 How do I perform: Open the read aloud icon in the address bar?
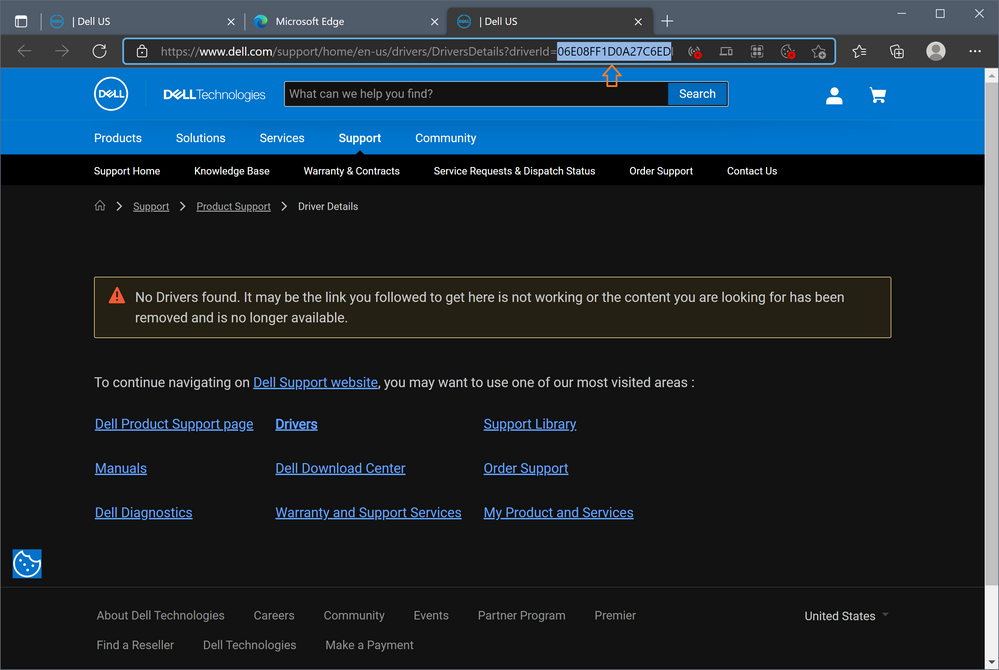[695, 52]
